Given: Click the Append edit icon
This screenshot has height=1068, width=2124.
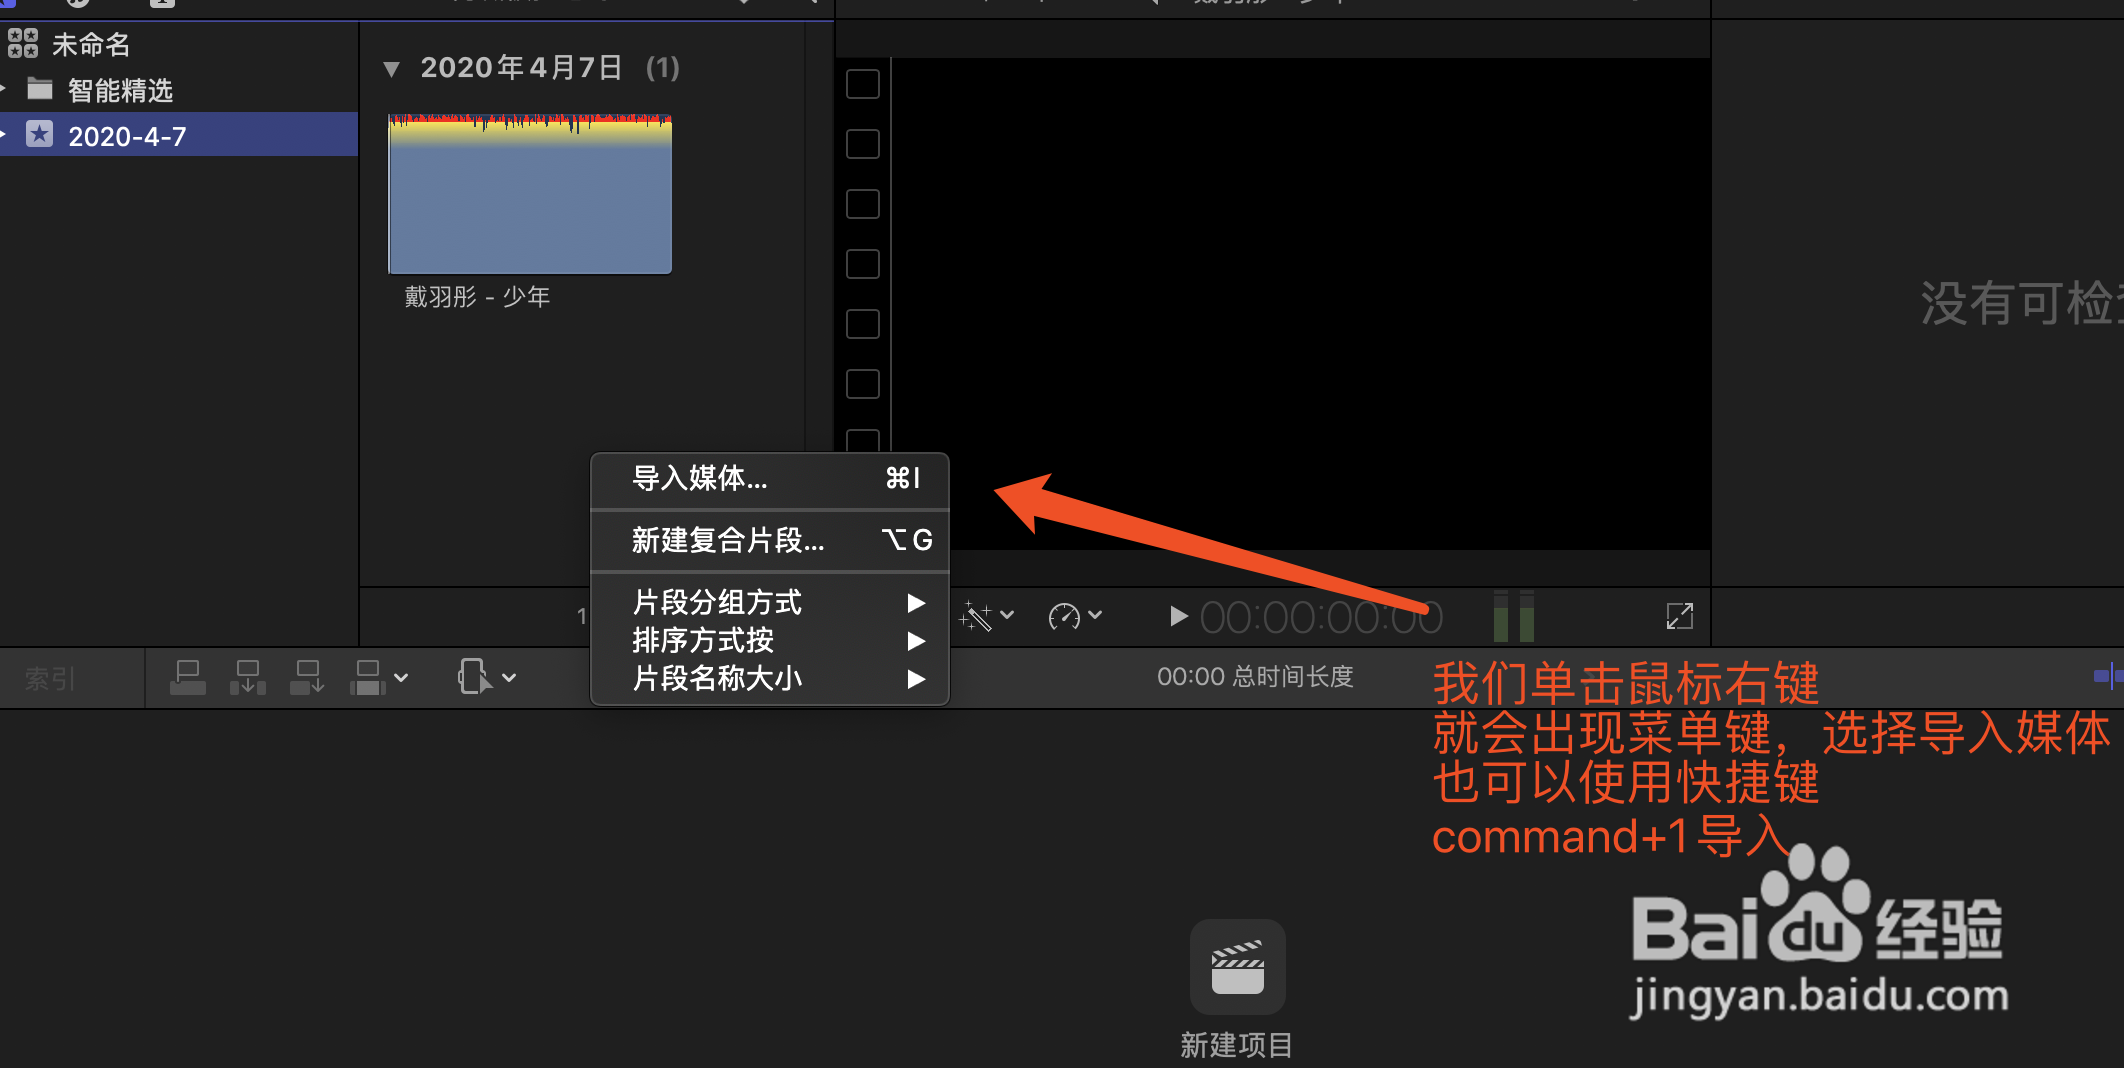Looking at the screenshot, I should pyautogui.click(x=307, y=676).
